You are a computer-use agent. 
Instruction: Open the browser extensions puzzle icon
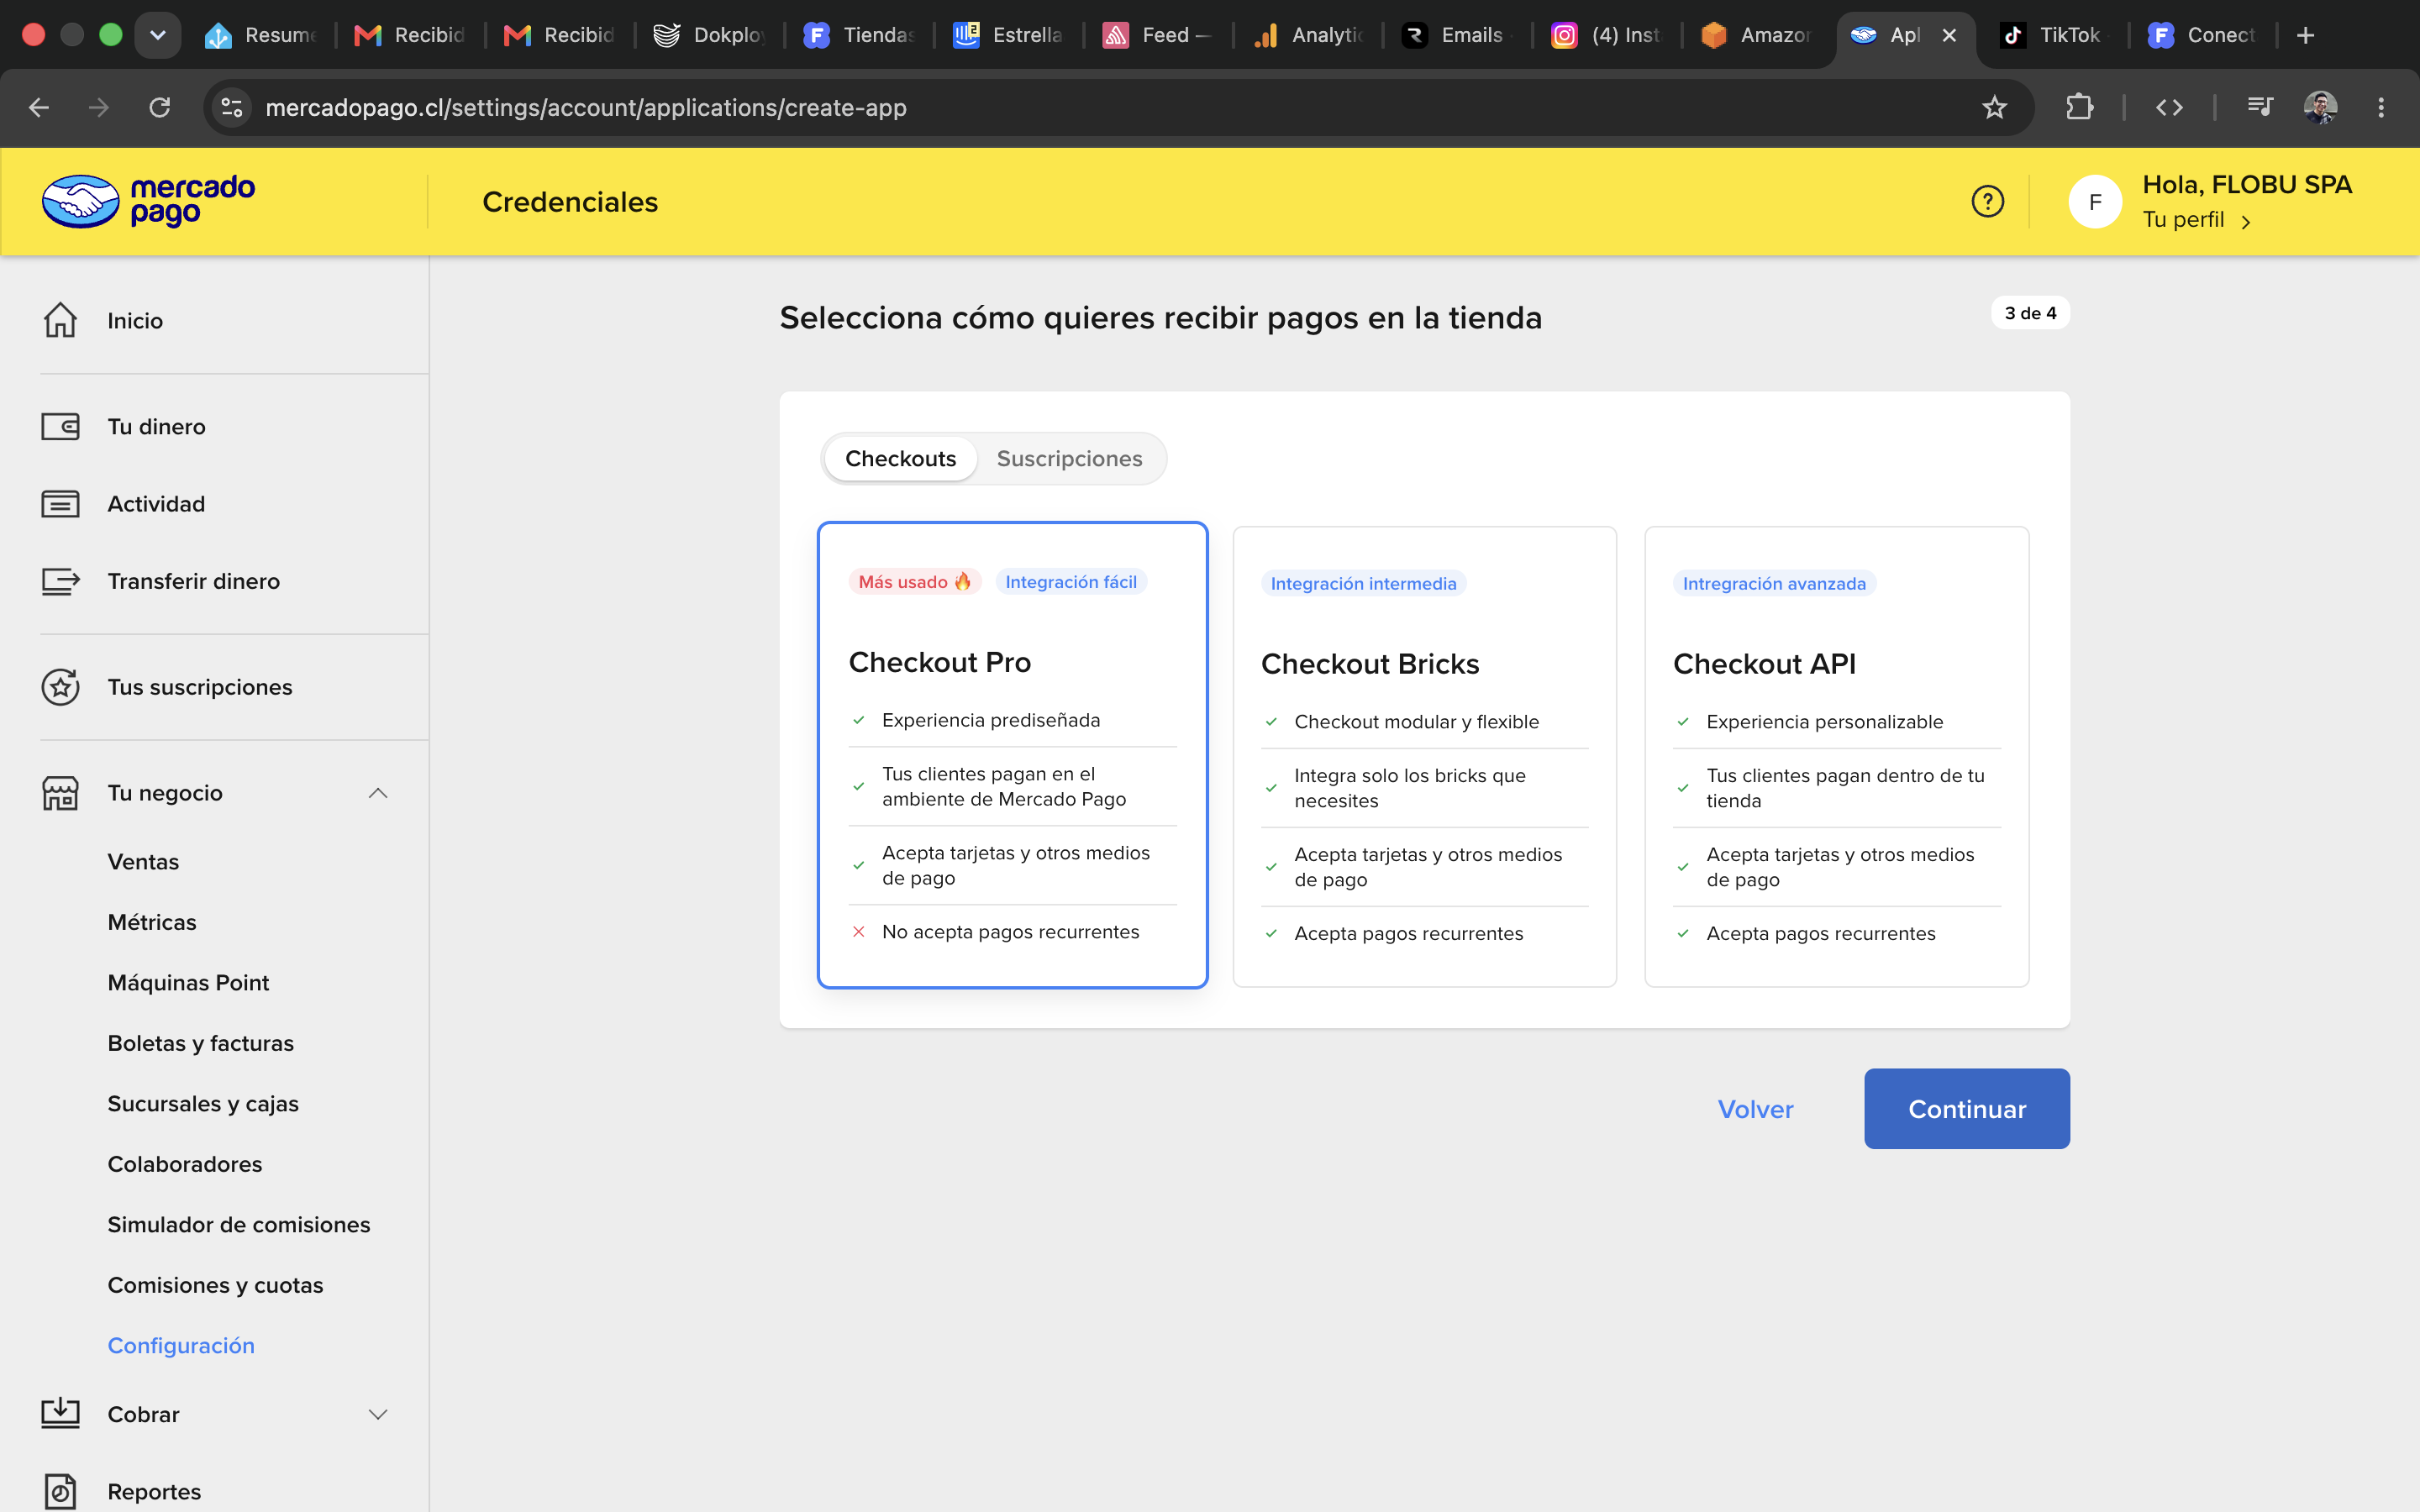point(2079,107)
